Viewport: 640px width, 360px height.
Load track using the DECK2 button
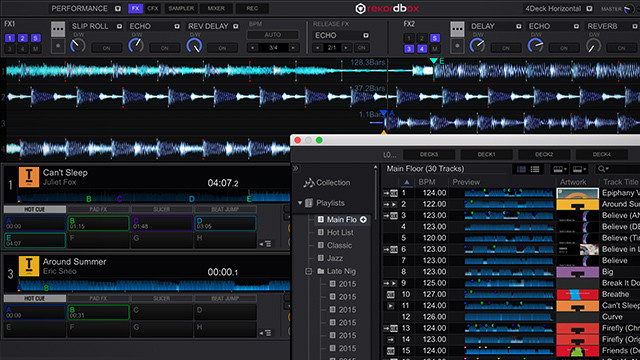(544, 155)
